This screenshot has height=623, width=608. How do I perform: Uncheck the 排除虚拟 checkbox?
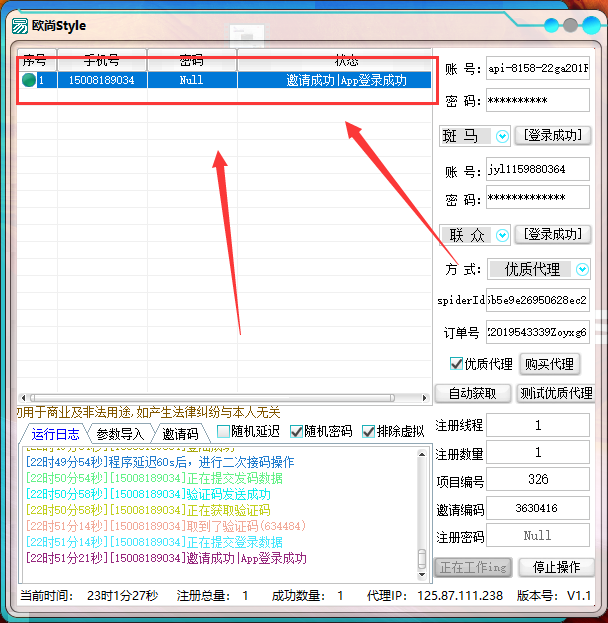coord(368,431)
